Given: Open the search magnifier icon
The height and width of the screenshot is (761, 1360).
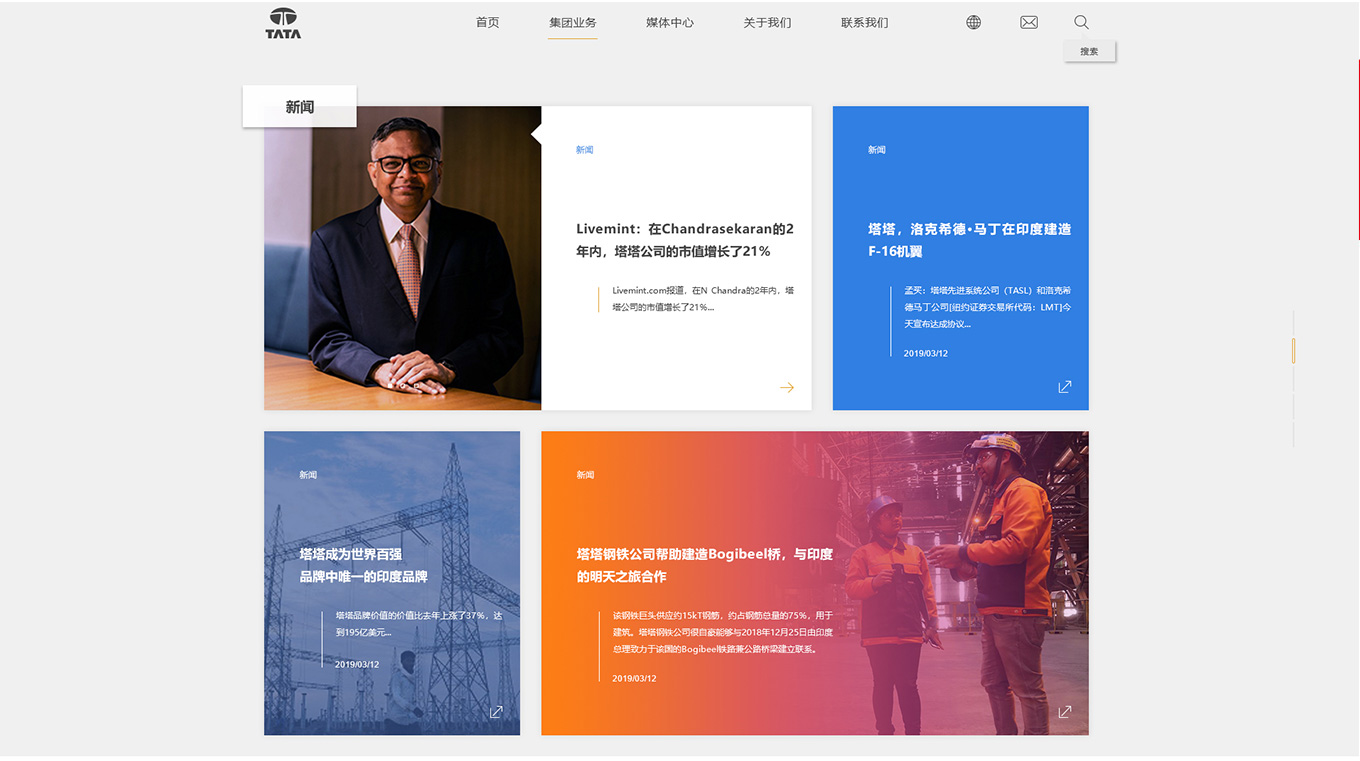Looking at the screenshot, I should (1081, 22).
